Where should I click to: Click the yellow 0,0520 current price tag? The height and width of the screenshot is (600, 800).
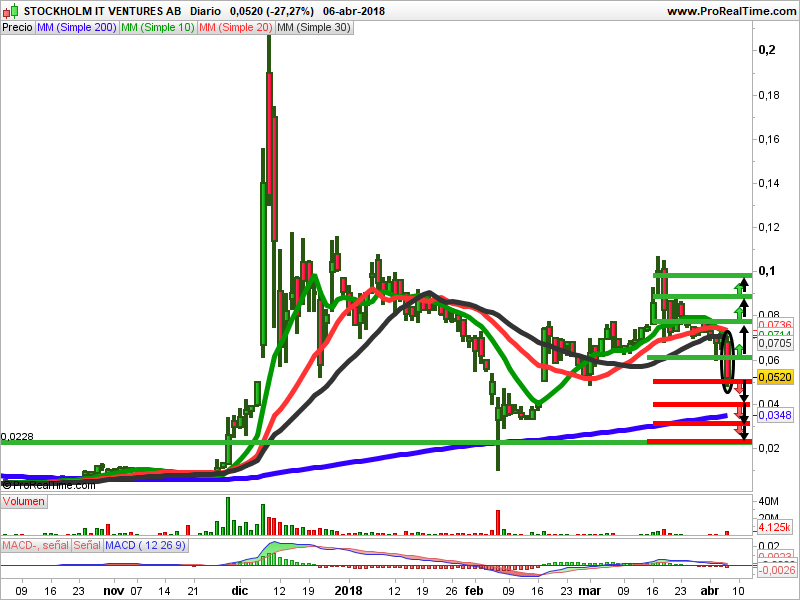775,377
